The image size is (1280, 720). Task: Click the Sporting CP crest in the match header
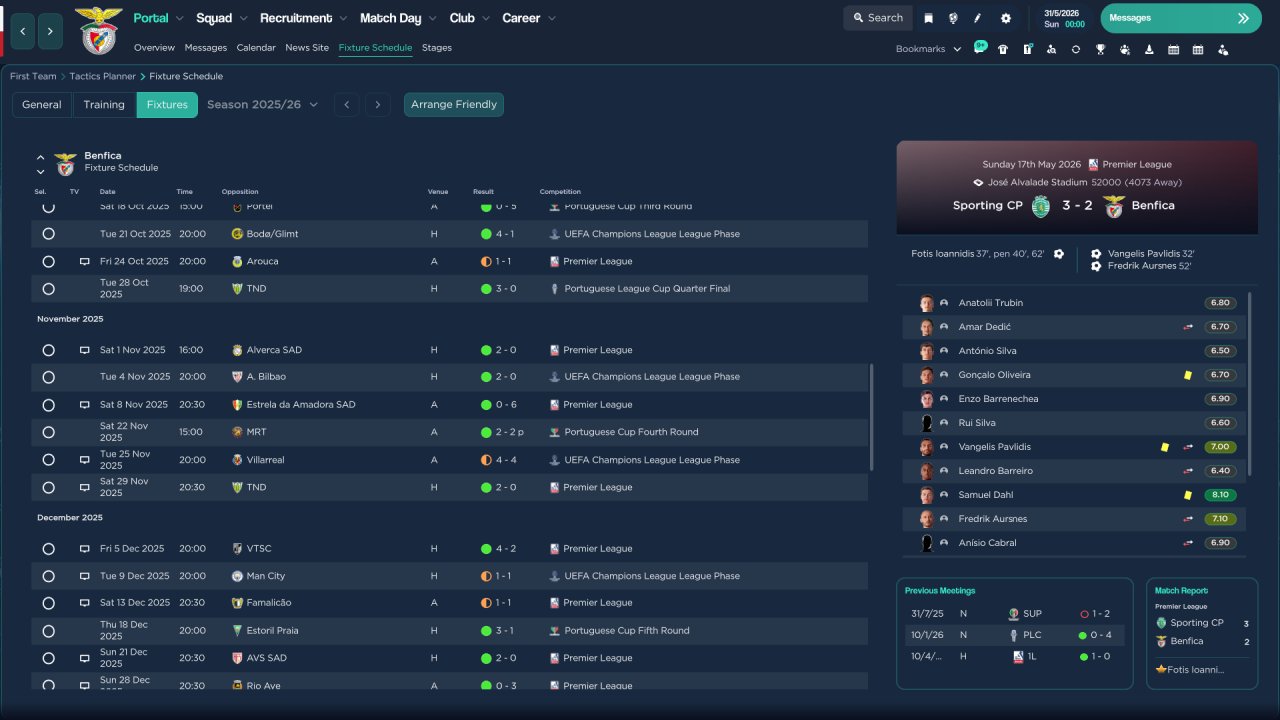[x=1041, y=206]
